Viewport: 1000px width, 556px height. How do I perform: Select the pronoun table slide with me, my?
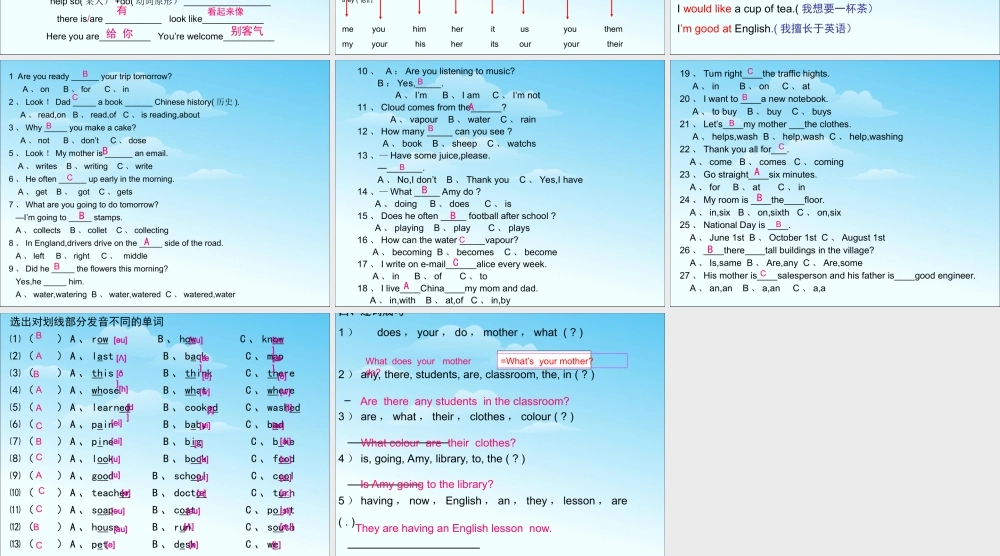coord(500,27)
